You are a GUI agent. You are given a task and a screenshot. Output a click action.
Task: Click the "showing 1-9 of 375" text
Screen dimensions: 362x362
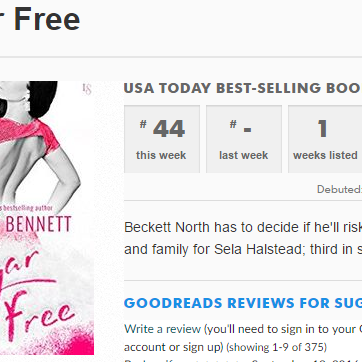(x=277, y=347)
